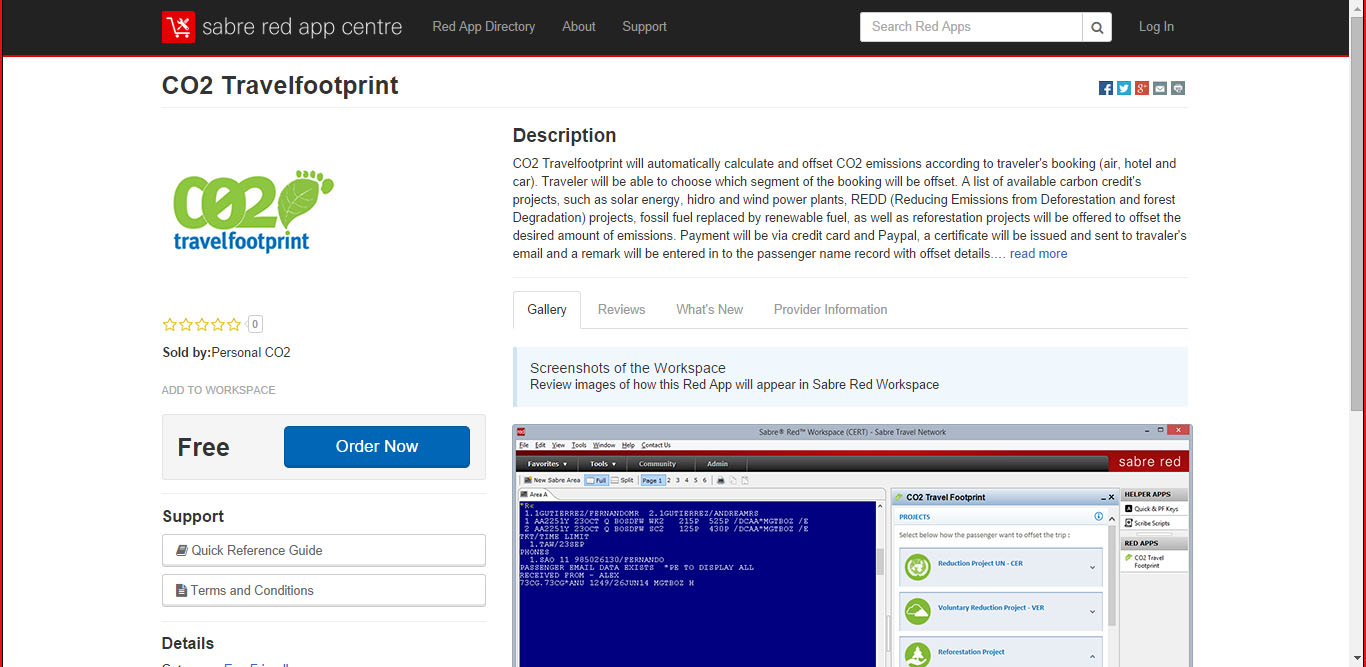Click the Screenshots of the Workspace heading
This screenshot has width=1366, height=667.
point(628,368)
